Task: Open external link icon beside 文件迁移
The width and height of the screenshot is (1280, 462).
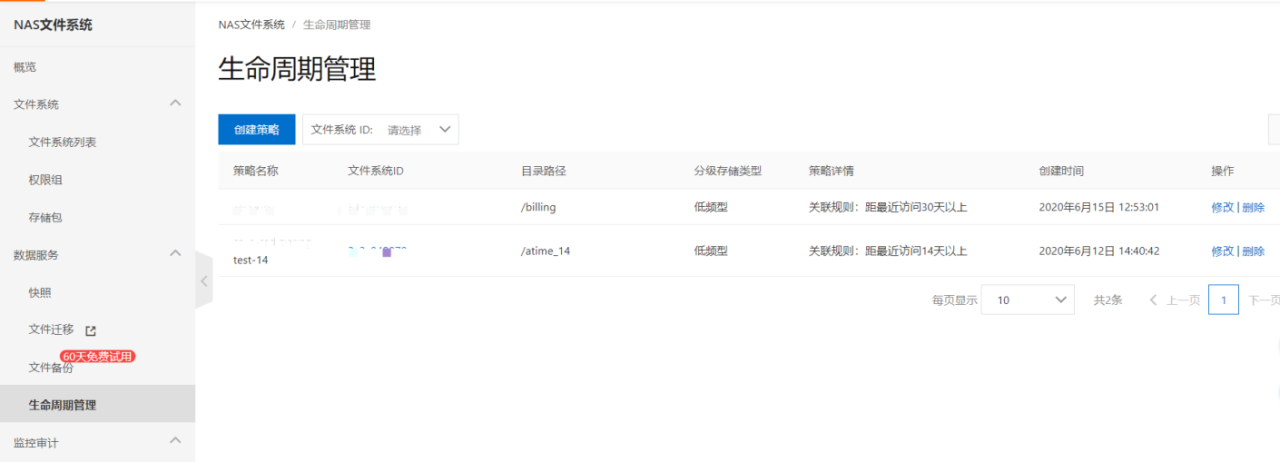Action: 90,331
